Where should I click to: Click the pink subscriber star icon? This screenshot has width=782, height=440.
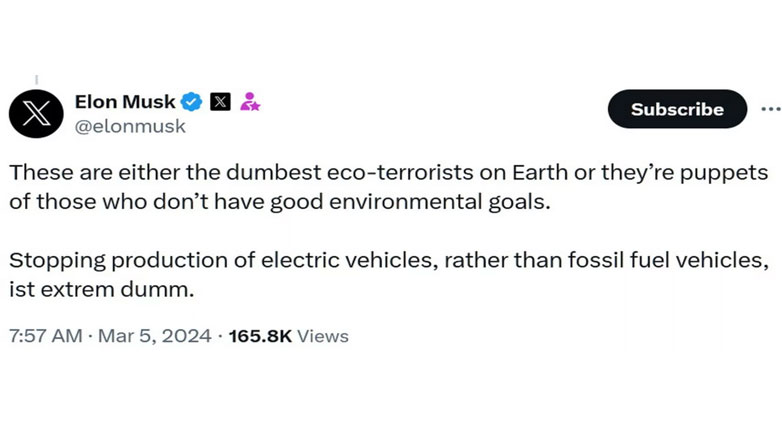point(249,101)
